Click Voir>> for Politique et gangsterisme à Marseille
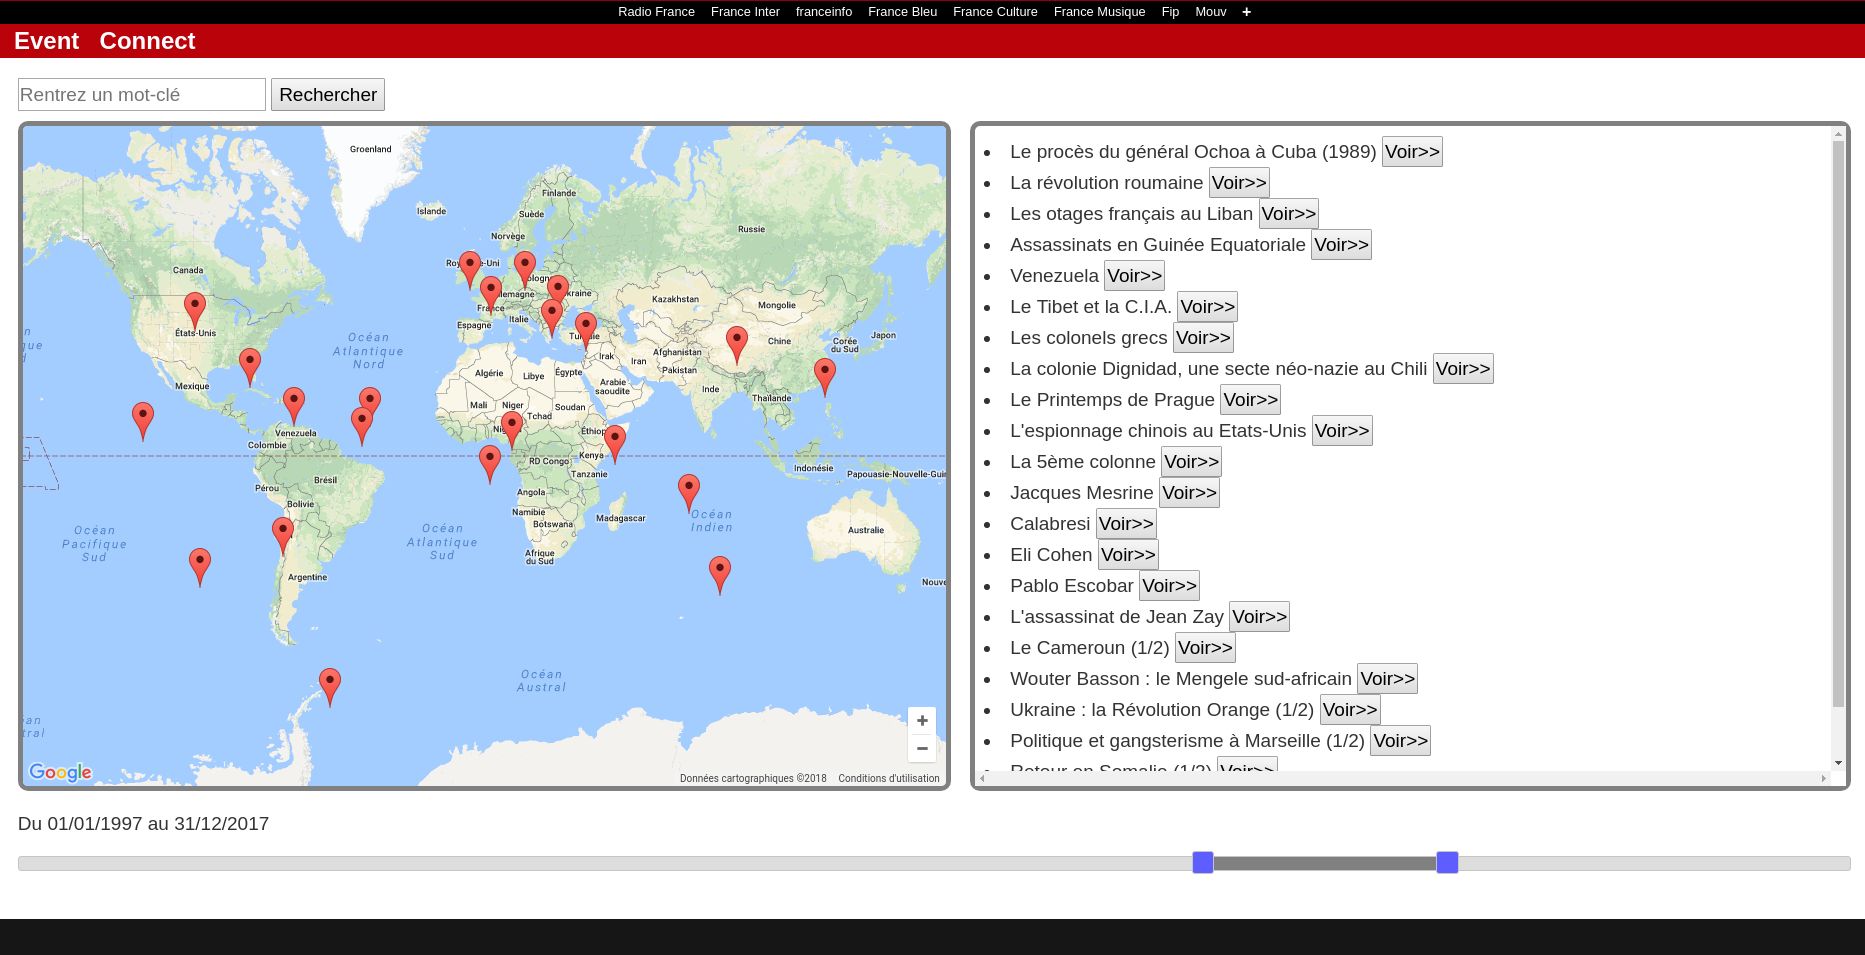The height and width of the screenshot is (955, 1865). click(1400, 741)
